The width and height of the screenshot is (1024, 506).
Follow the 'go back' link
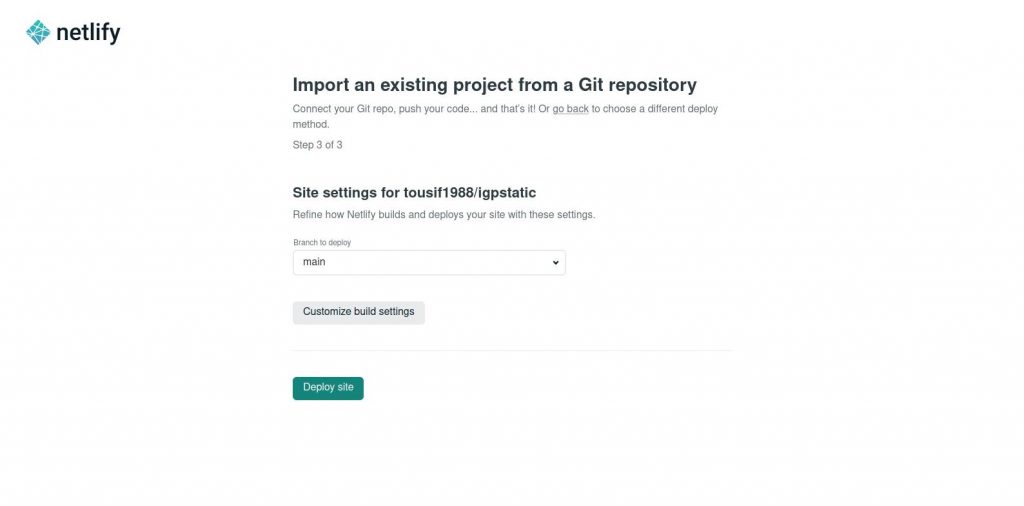[x=571, y=109]
